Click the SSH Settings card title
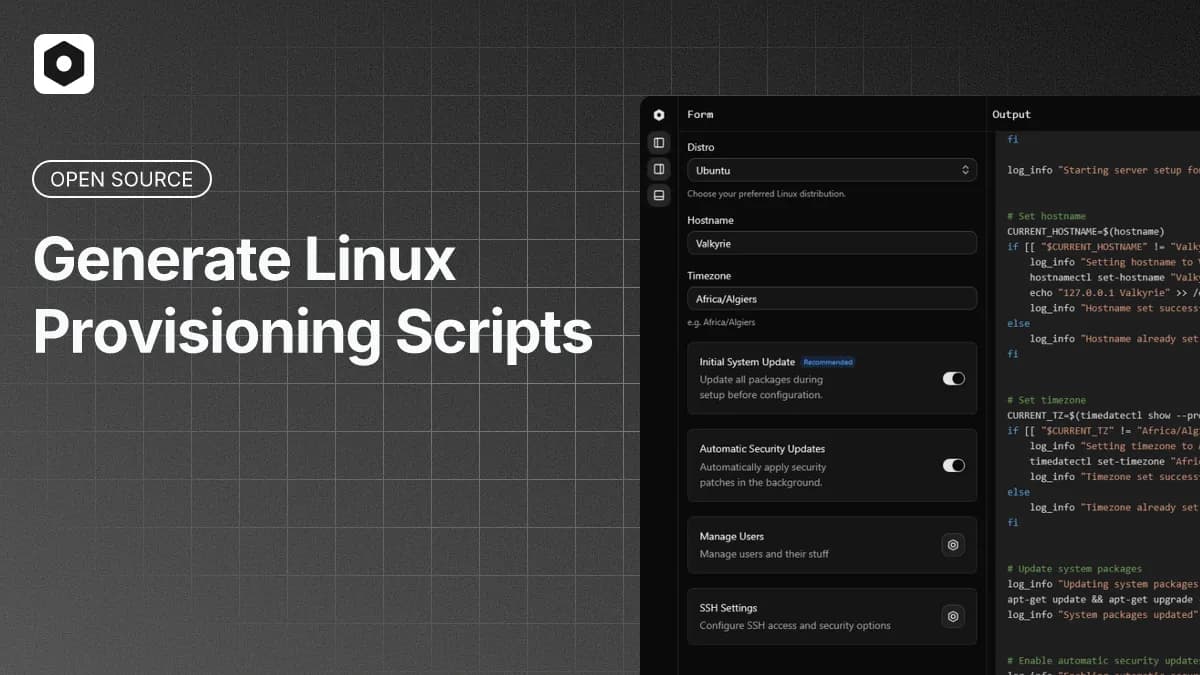 tap(728, 608)
